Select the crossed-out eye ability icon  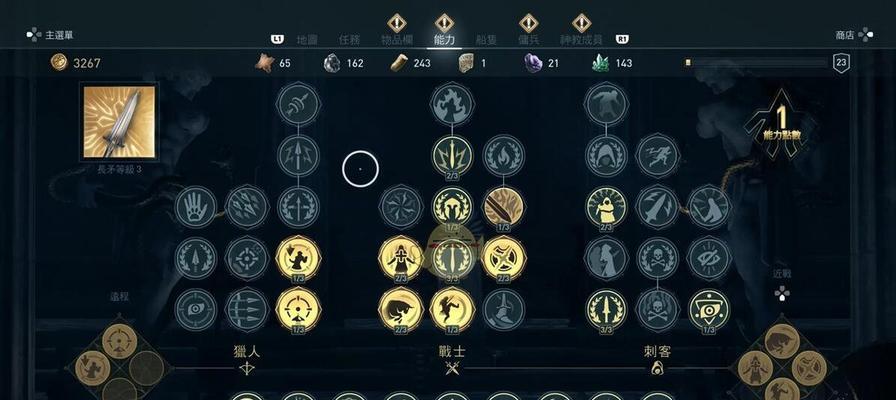pyautogui.click(x=709, y=258)
